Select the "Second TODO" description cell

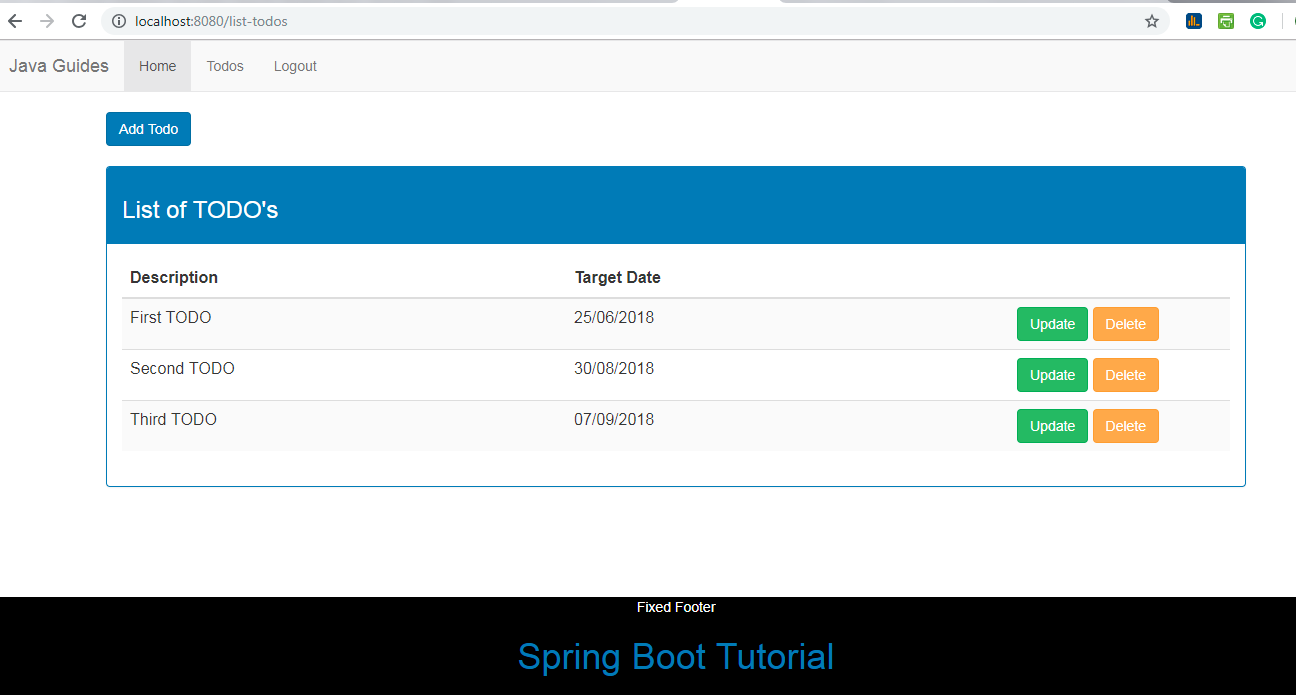344,375
